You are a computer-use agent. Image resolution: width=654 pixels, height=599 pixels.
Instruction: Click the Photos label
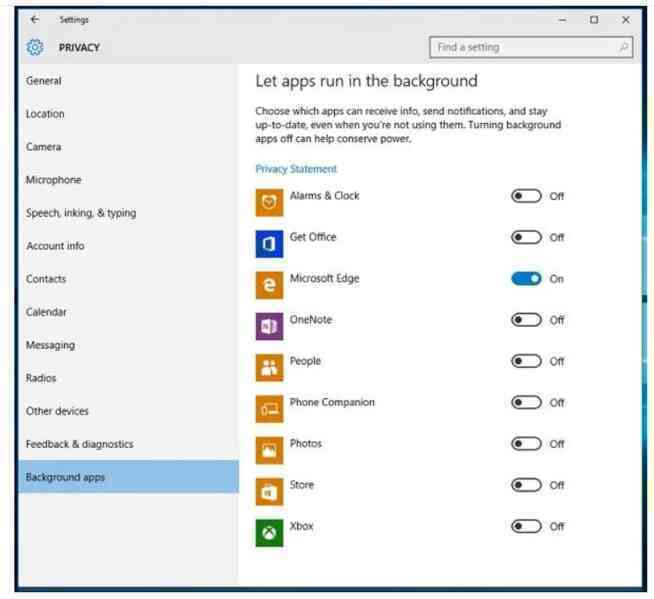click(x=306, y=443)
